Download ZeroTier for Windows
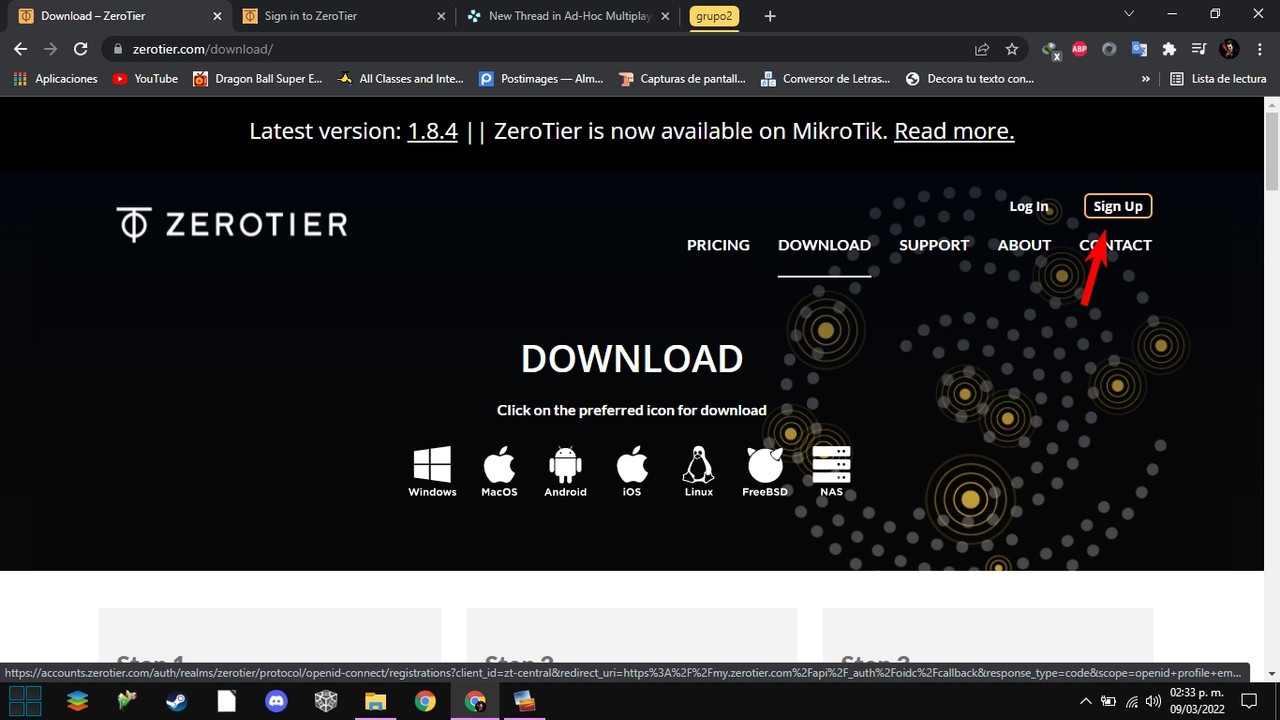 click(x=432, y=471)
